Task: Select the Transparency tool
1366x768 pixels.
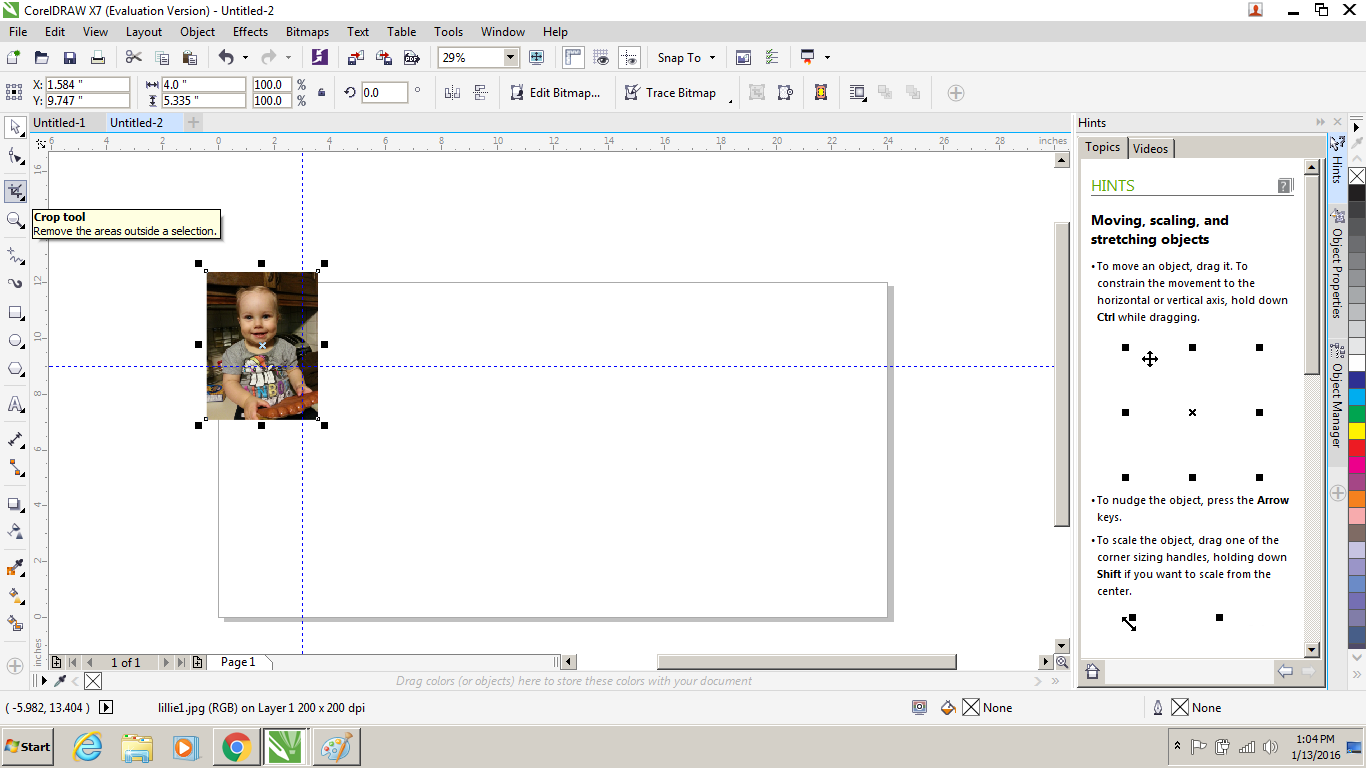Action: 15,532
